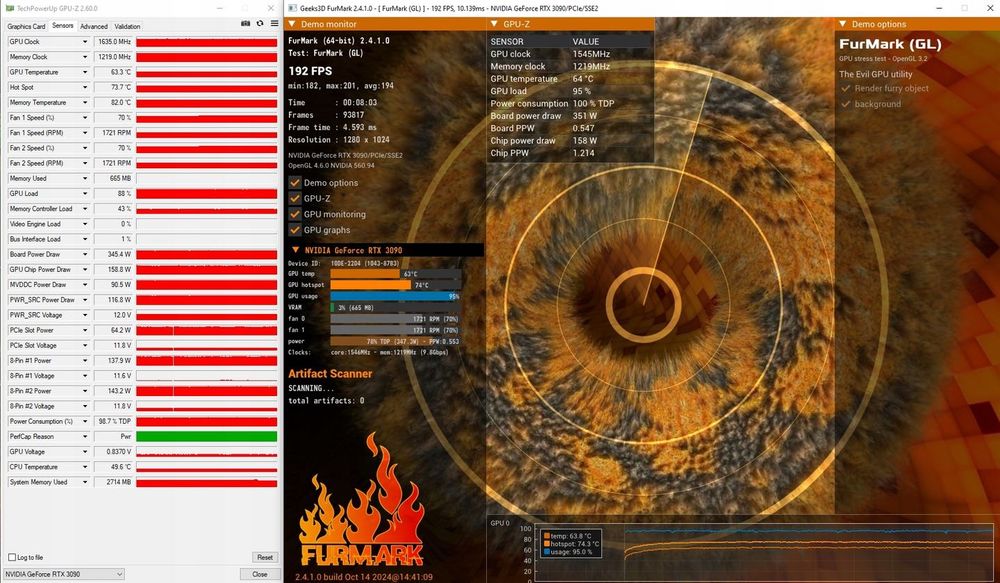The width and height of the screenshot is (1000, 583).
Task: Toggle the GPU monitoring checkbox
Action: pyautogui.click(x=295, y=214)
